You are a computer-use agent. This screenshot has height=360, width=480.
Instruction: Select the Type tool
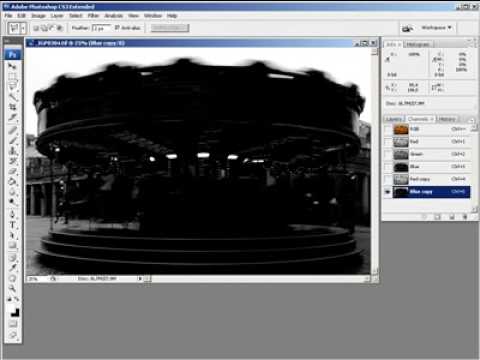(13, 225)
